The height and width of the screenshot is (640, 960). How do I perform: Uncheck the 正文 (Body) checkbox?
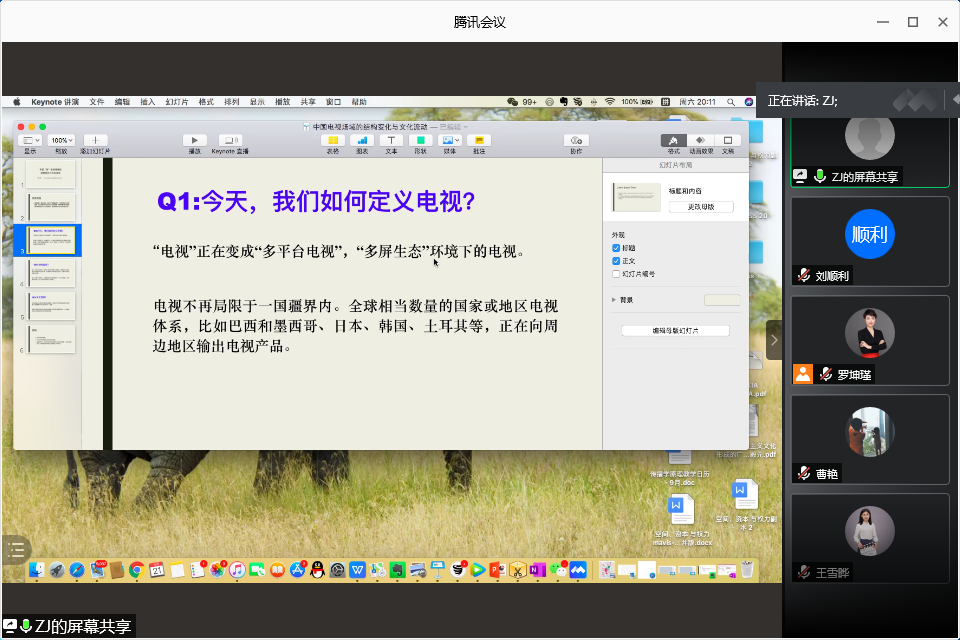click(616, 260)
